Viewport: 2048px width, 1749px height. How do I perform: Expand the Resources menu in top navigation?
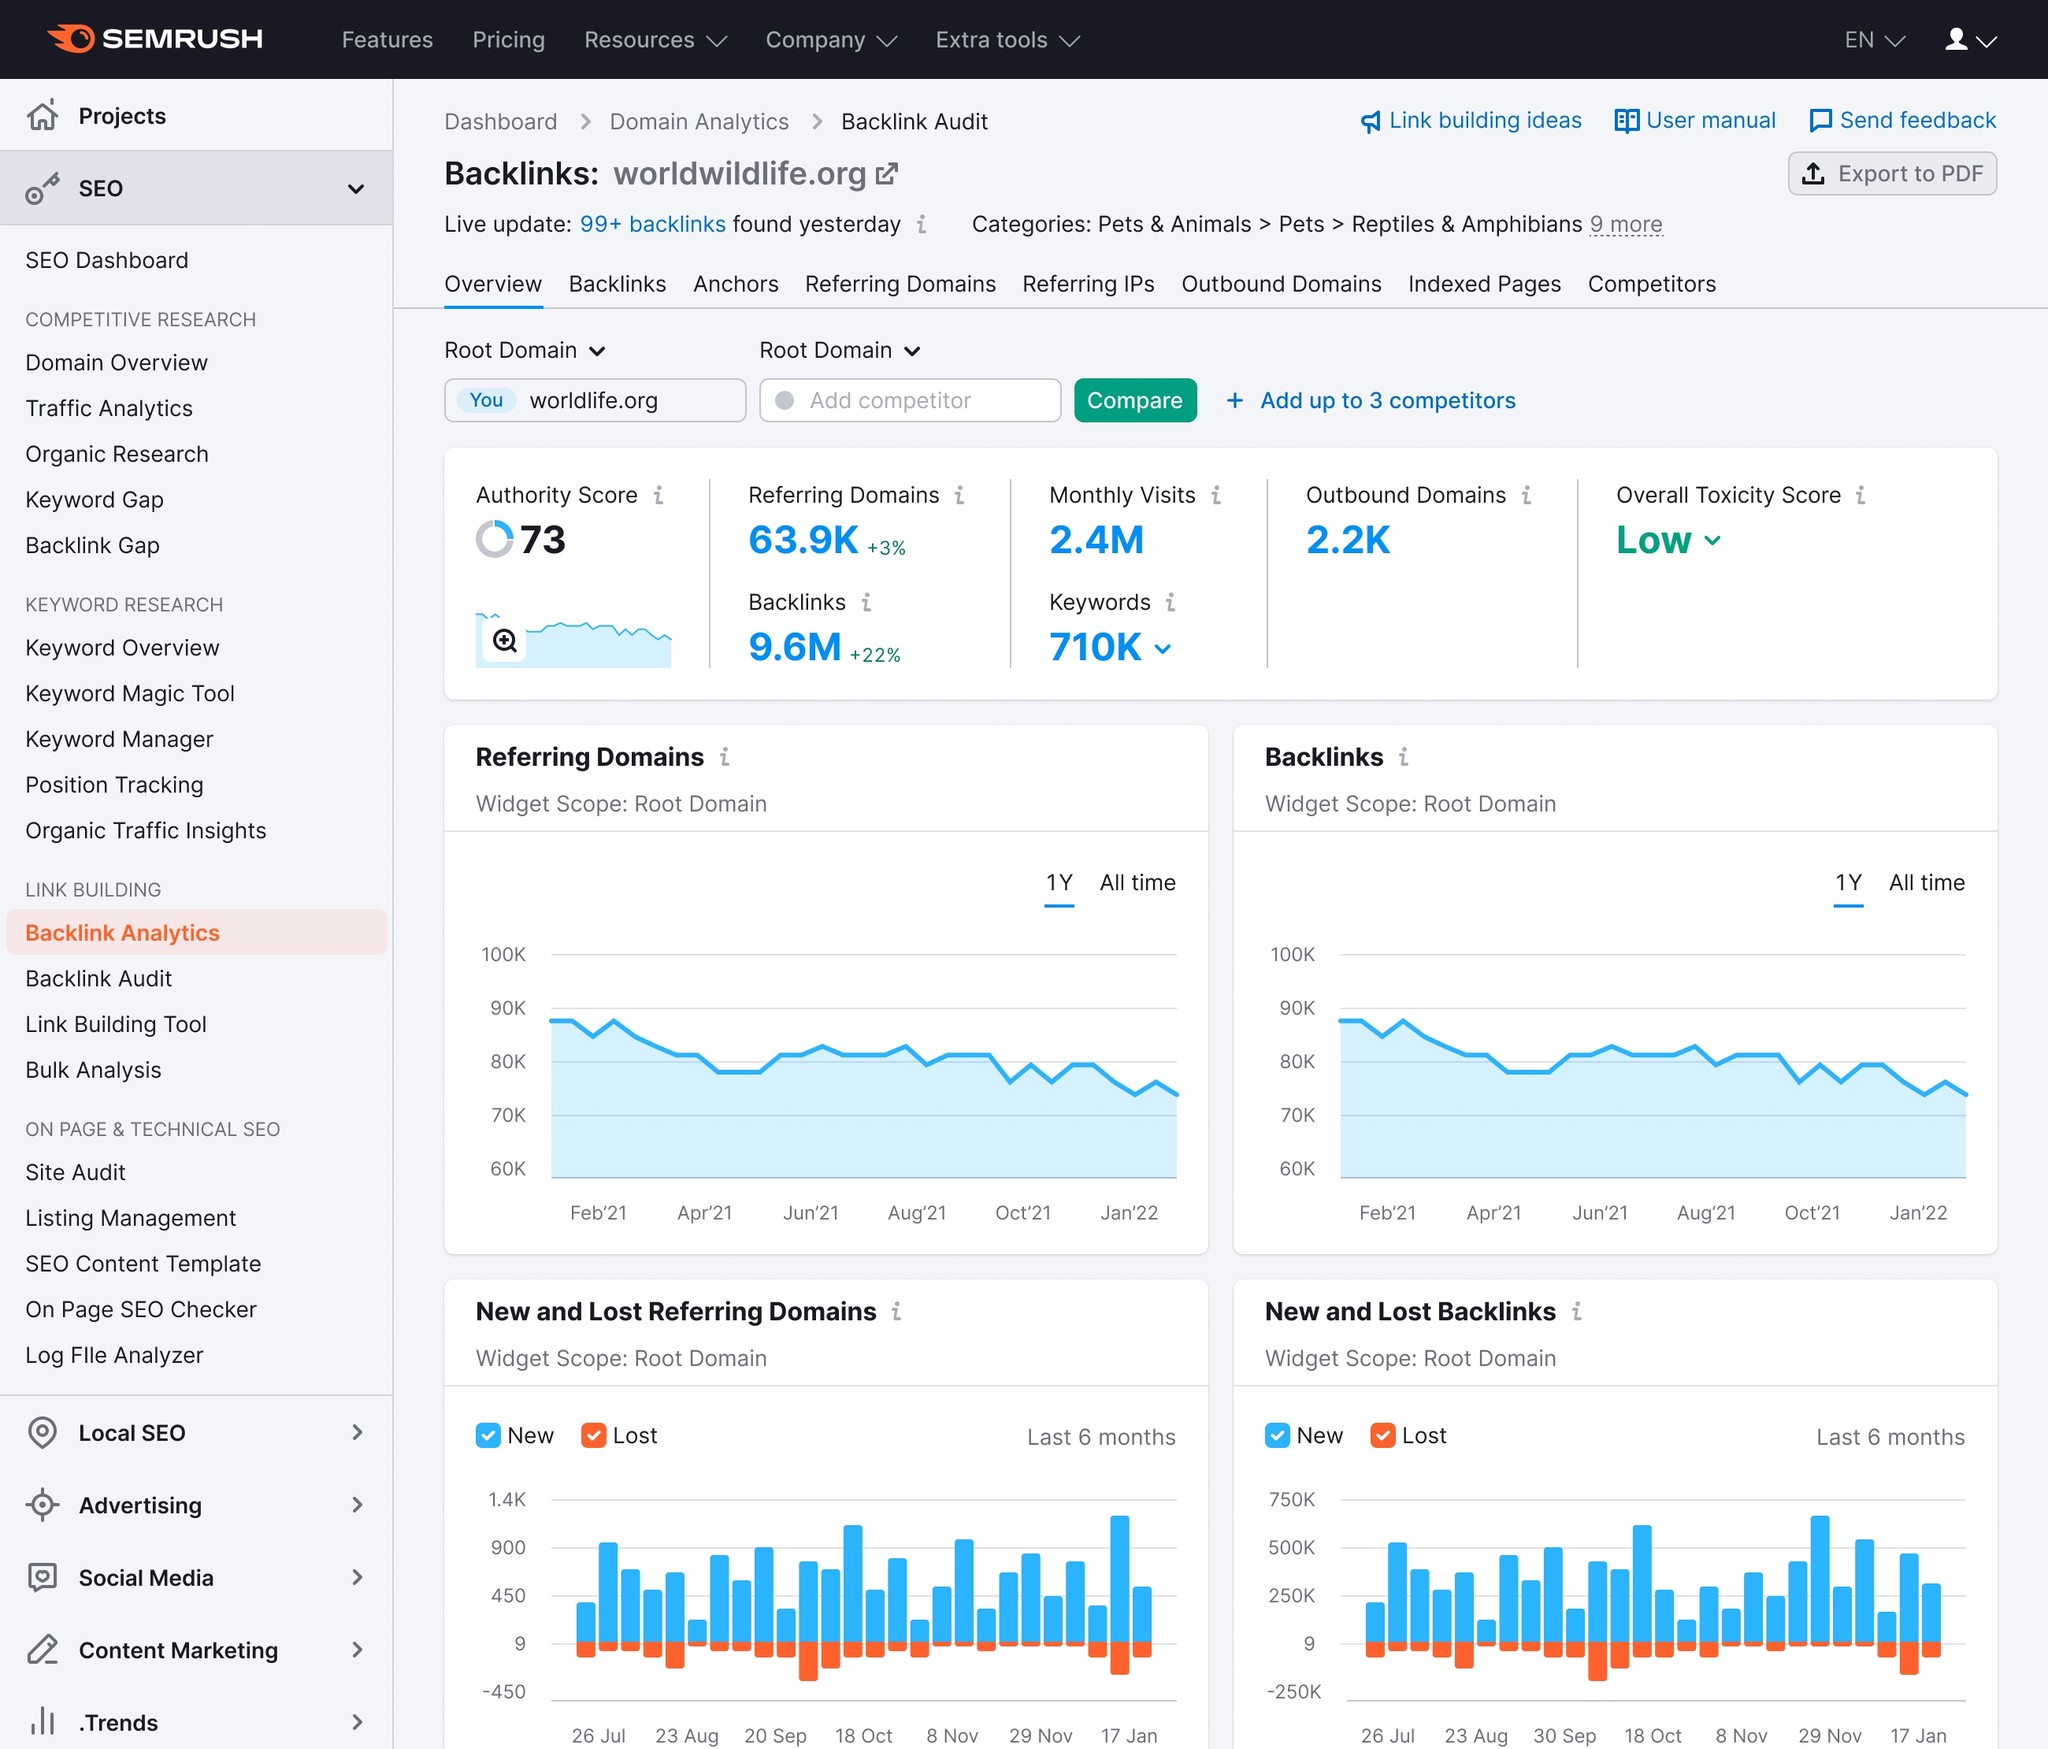point(654,40)
